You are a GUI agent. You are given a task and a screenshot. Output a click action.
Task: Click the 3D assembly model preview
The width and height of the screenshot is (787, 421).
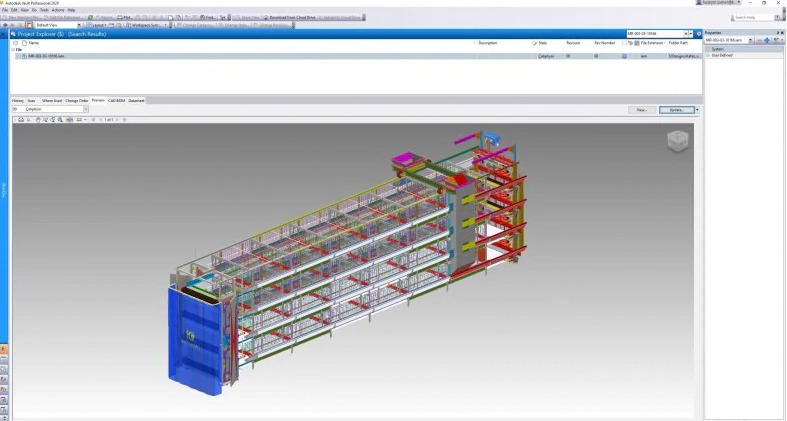(346, 261)
